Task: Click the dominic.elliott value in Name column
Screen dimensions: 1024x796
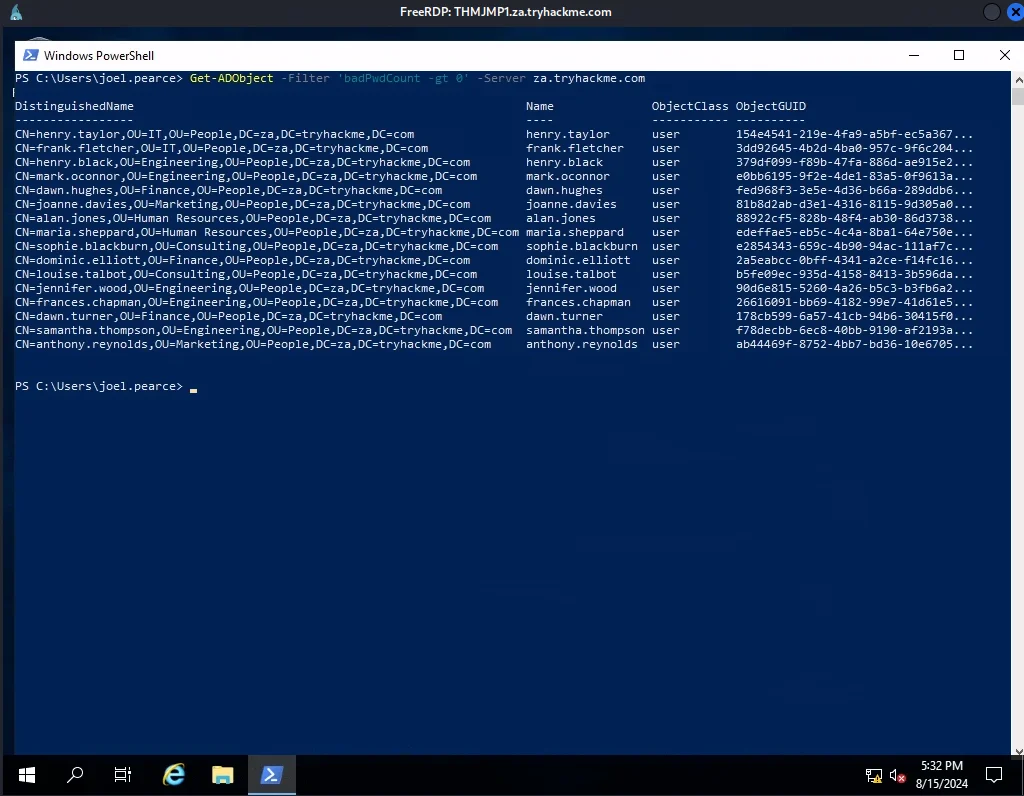Action: (x=578, y=261)
